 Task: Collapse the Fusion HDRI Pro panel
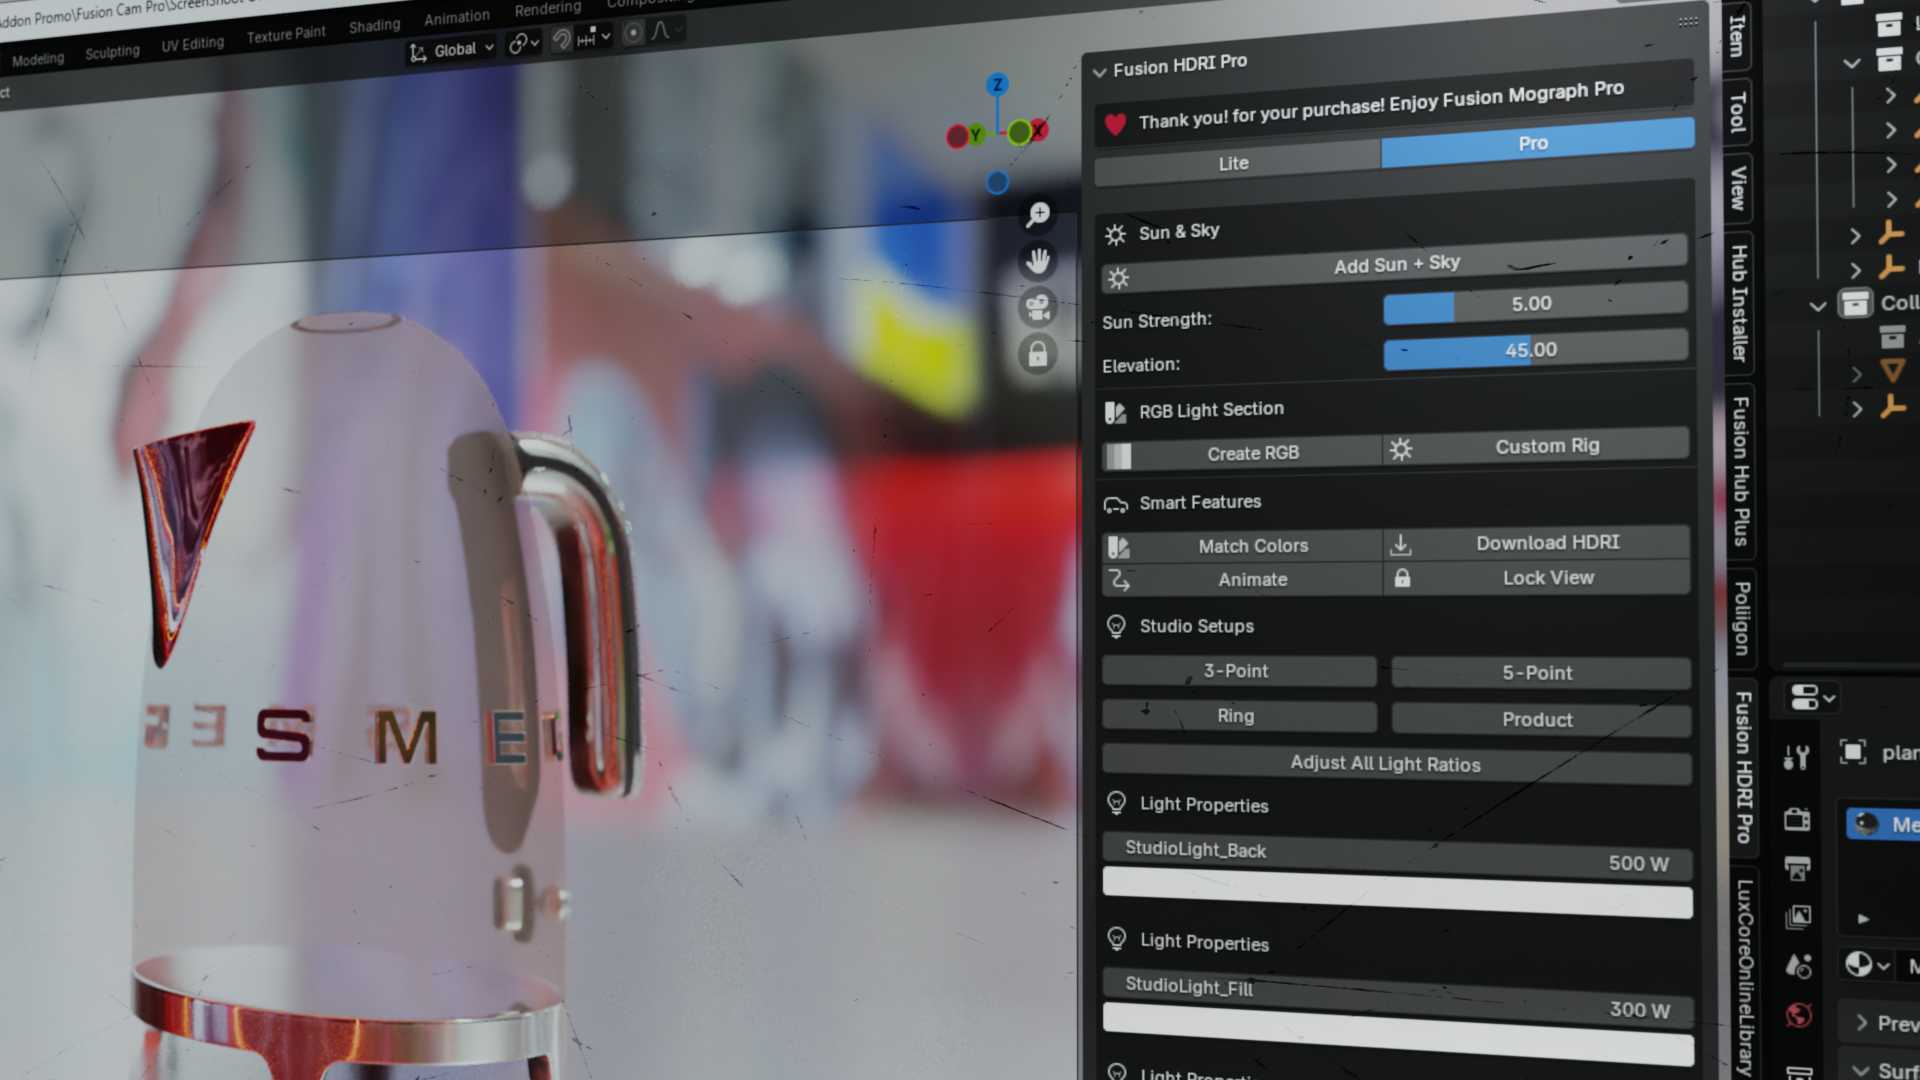(x=1100, y=71)
